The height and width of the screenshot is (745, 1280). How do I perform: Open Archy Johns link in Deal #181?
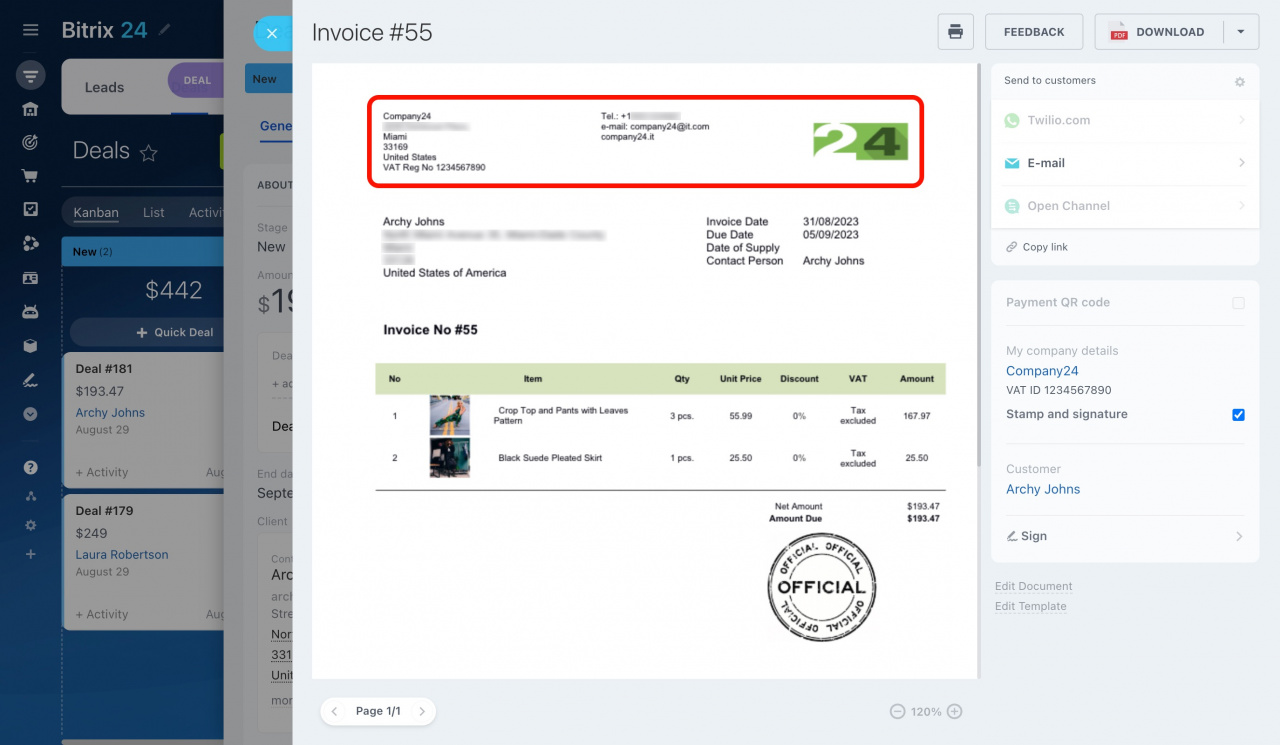click(x=110, y=412)
